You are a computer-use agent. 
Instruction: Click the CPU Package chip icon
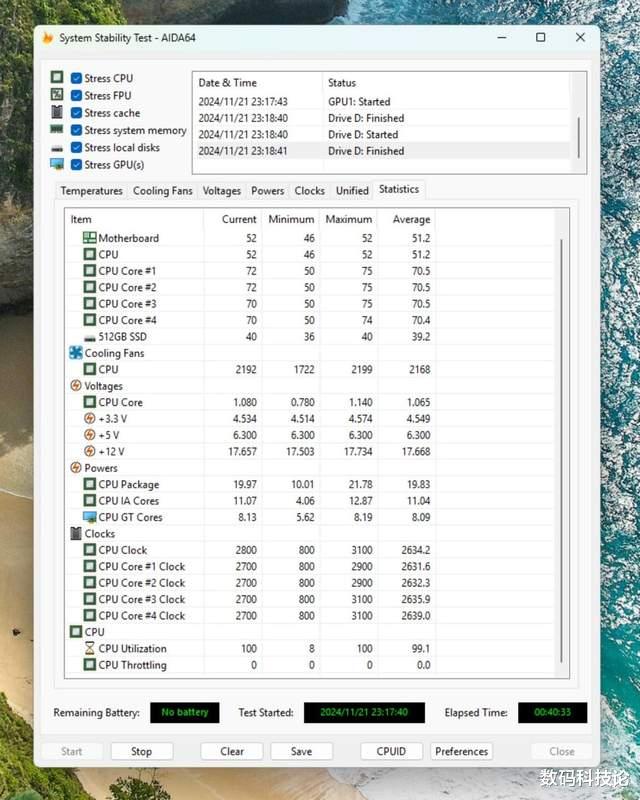(90, 484)
